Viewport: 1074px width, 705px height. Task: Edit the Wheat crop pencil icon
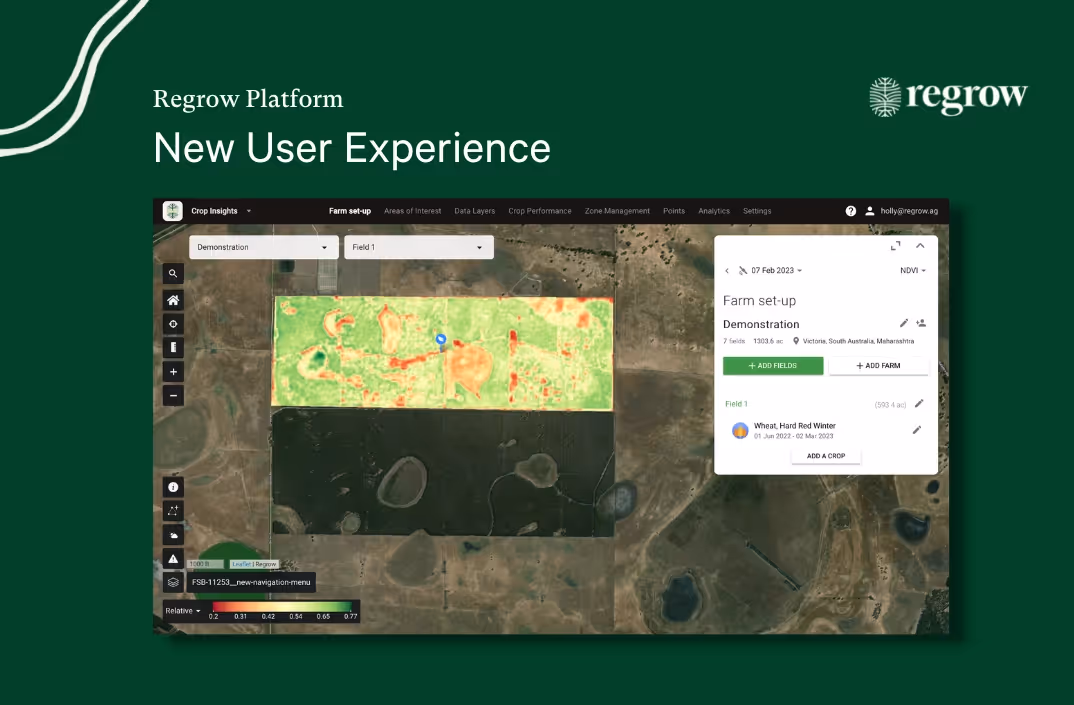916,430
